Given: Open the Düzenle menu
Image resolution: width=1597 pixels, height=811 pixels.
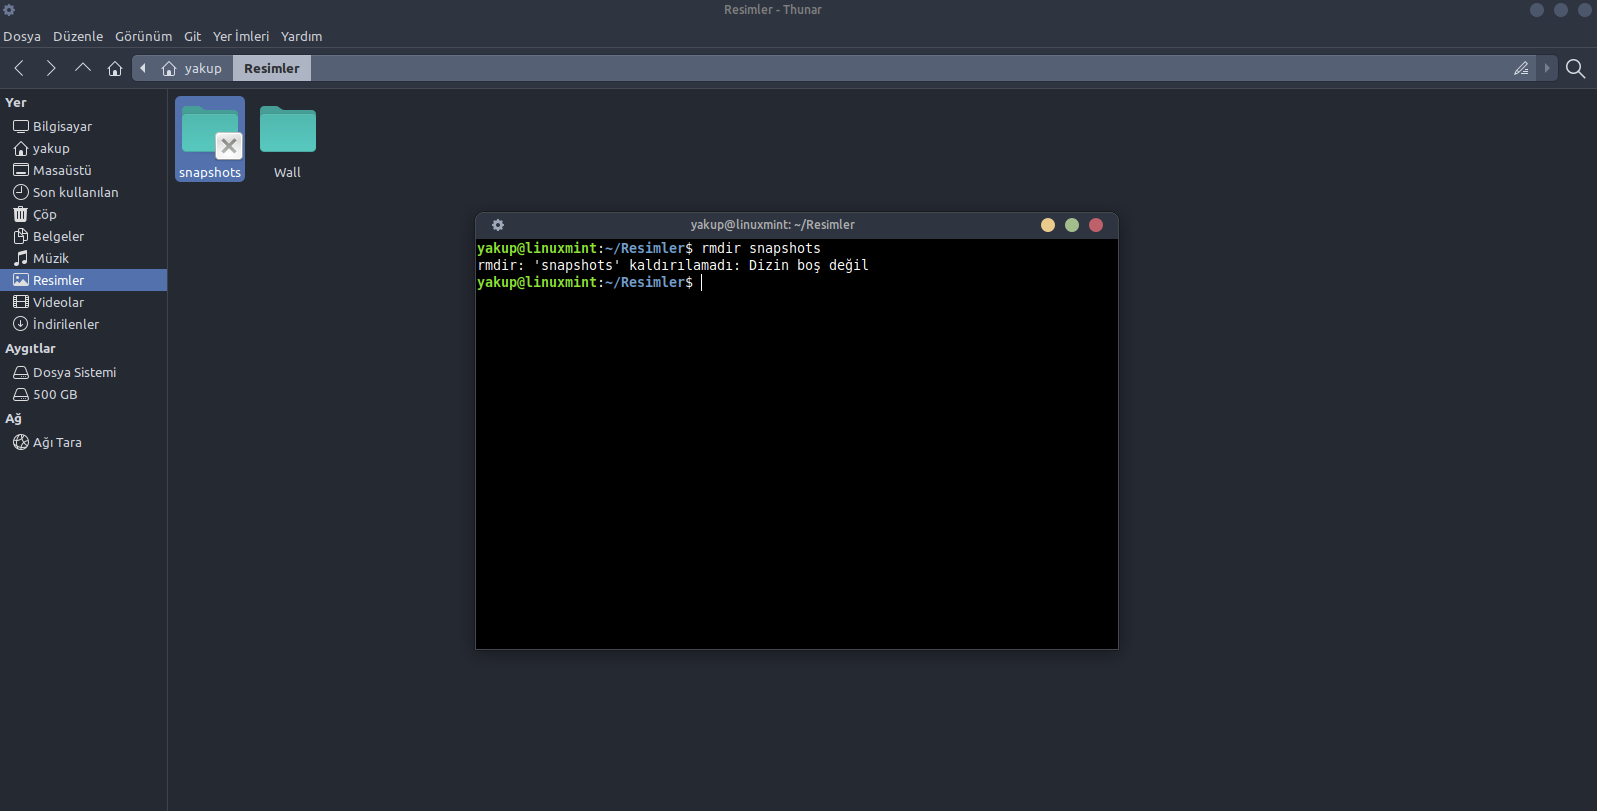Looking at the screenshot, I should (78, 36).
